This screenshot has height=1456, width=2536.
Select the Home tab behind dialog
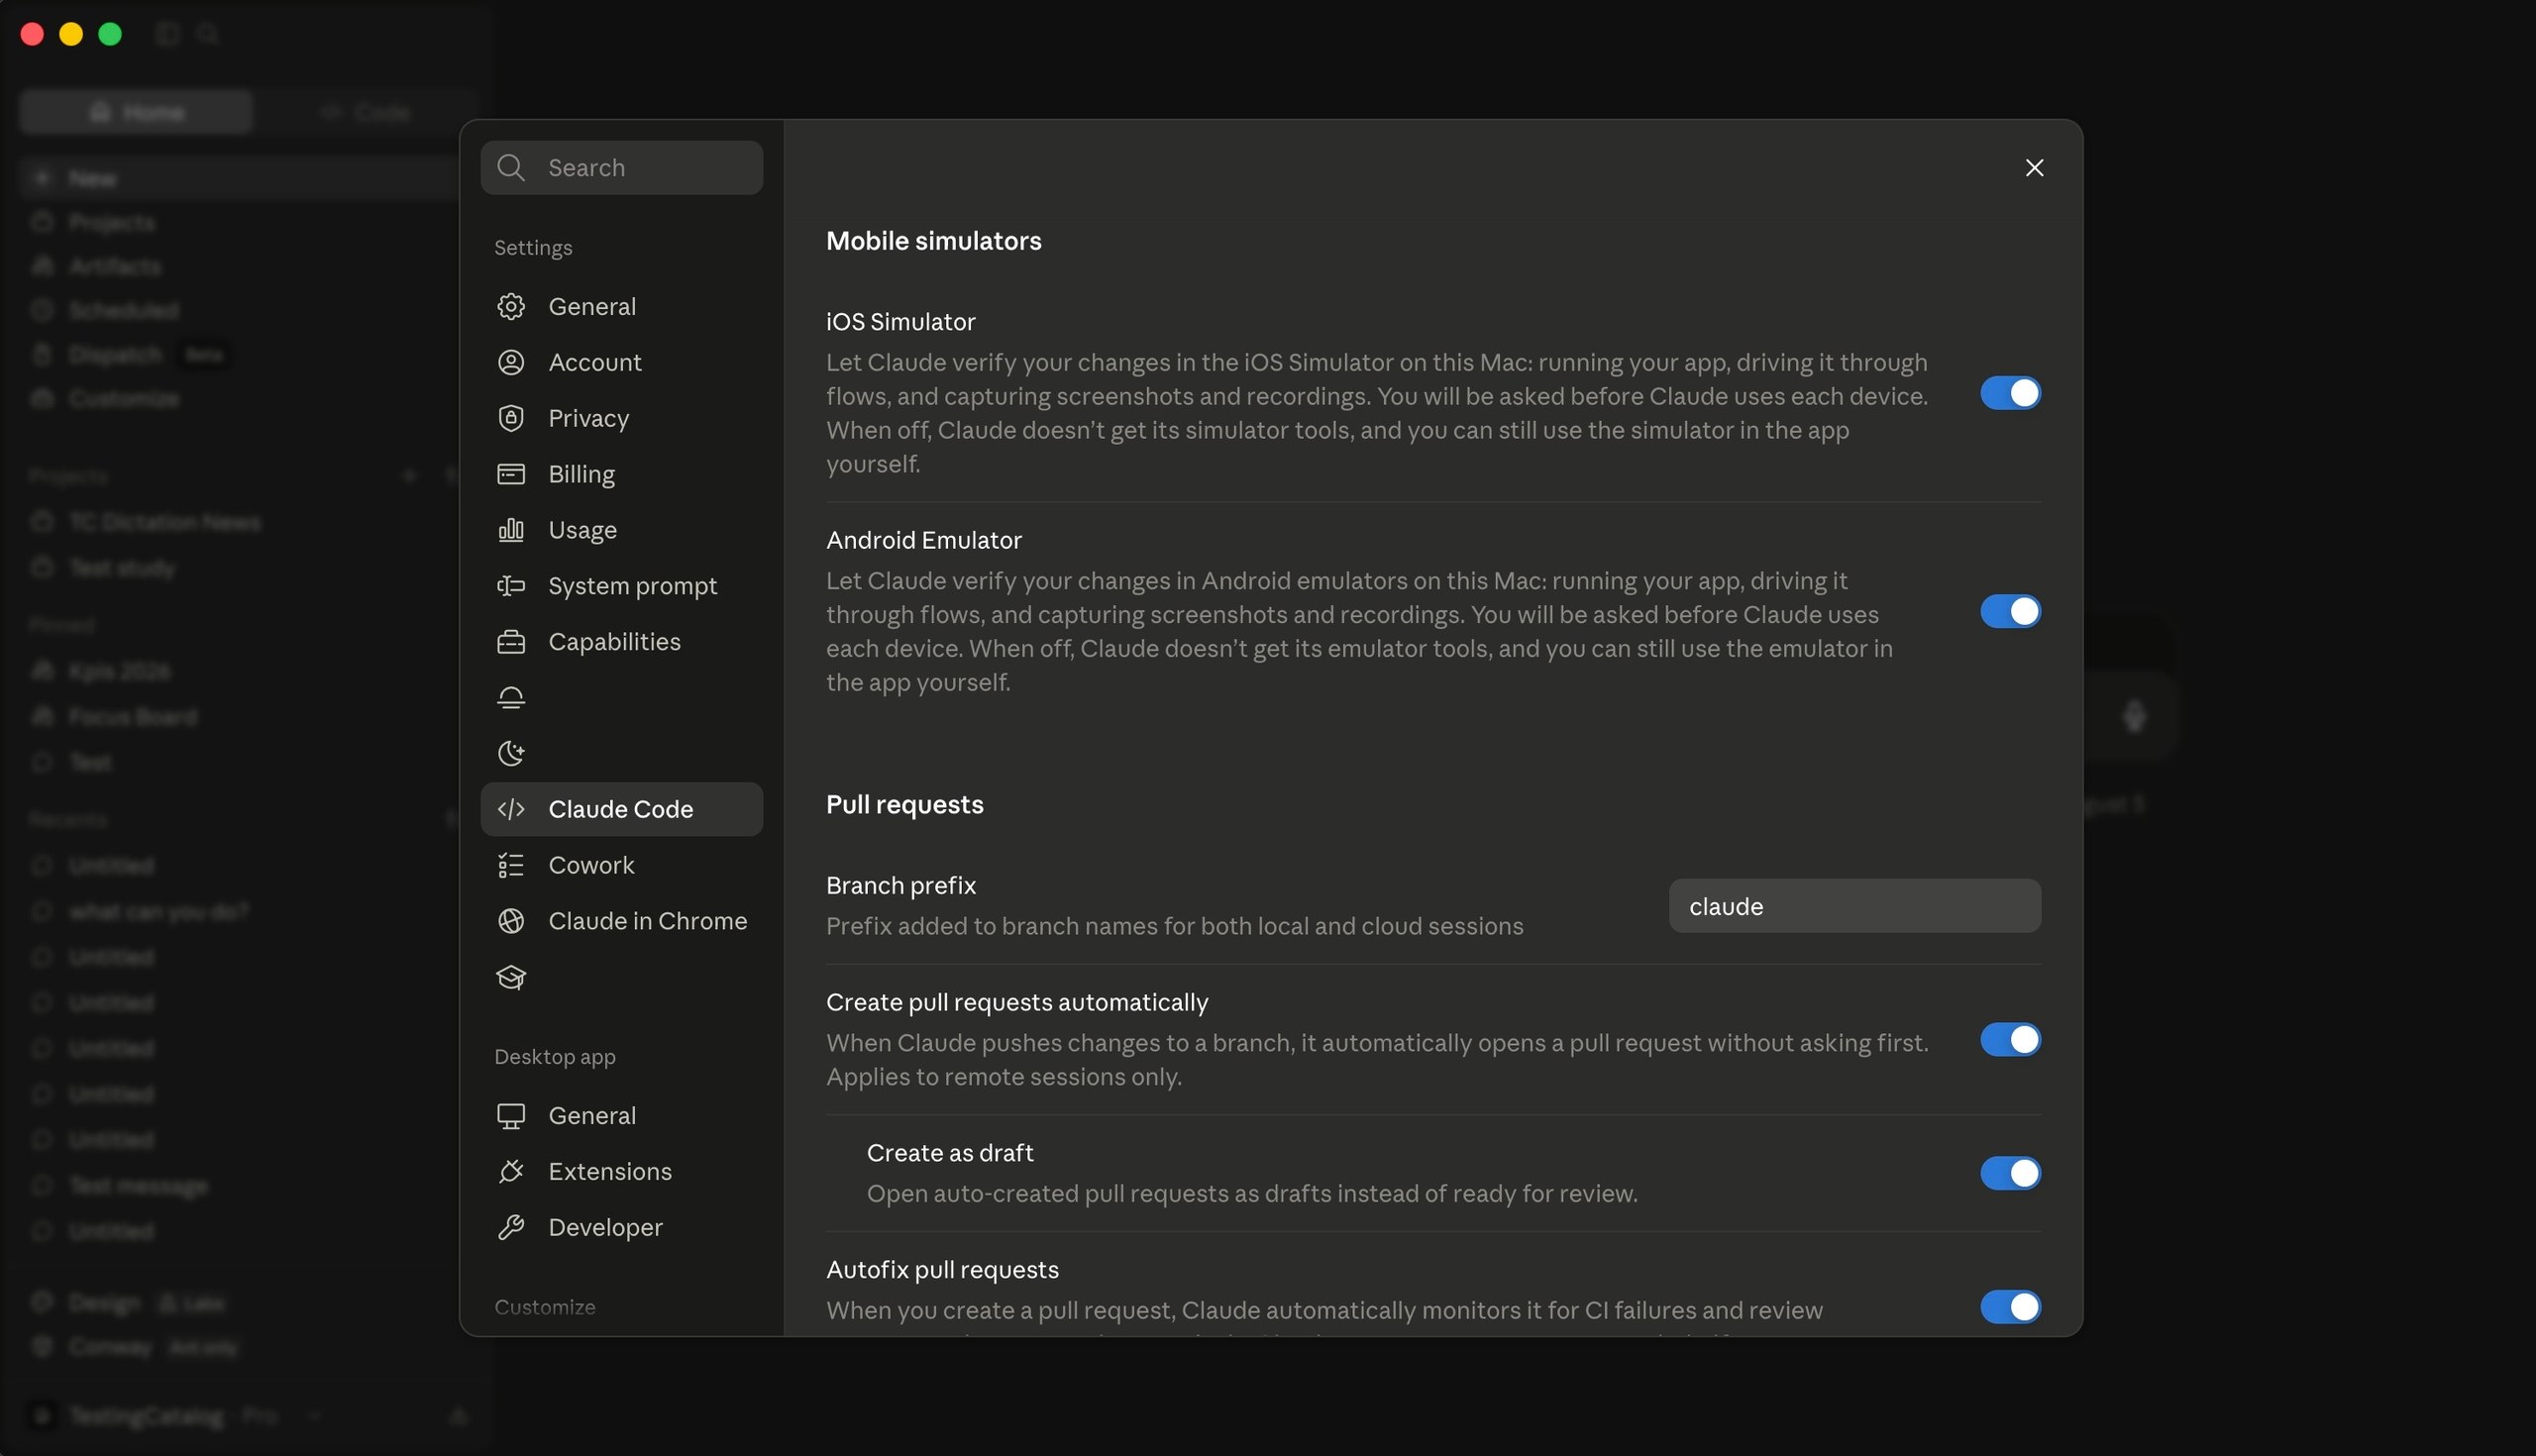[x=135, y=112]
